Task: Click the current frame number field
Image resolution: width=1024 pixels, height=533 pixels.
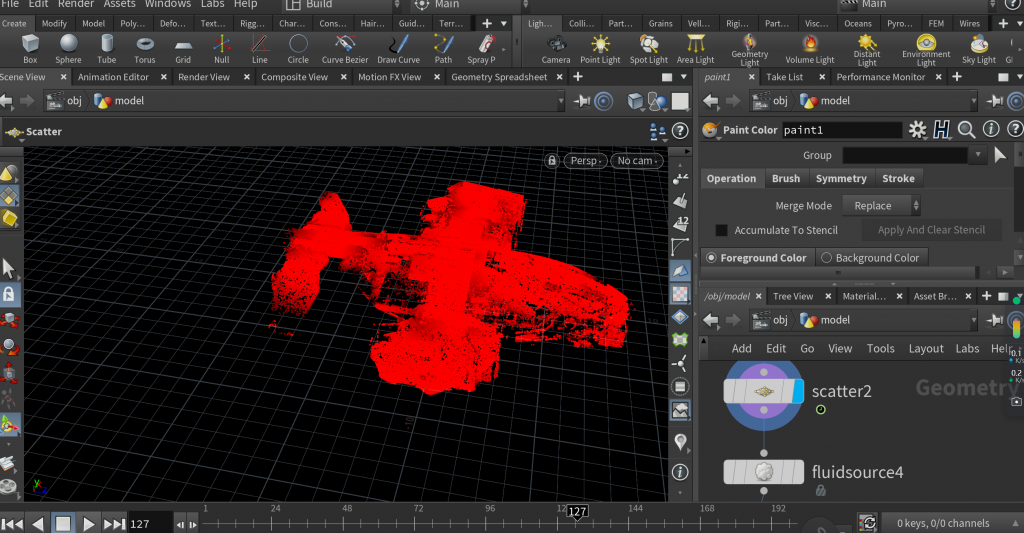Action: 150,524
